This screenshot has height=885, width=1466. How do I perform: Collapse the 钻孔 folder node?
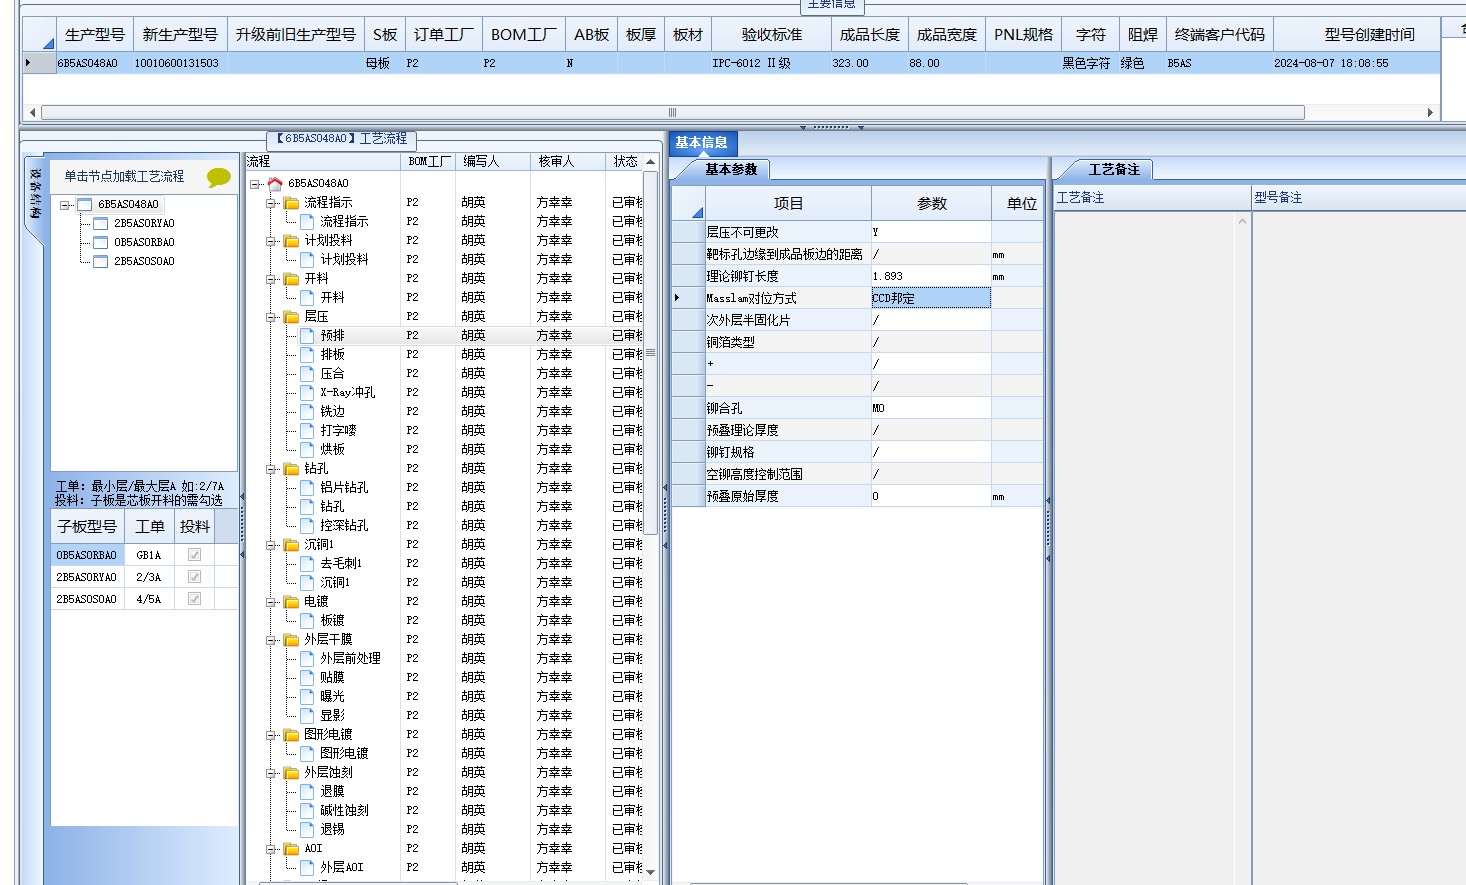point(270,469)
